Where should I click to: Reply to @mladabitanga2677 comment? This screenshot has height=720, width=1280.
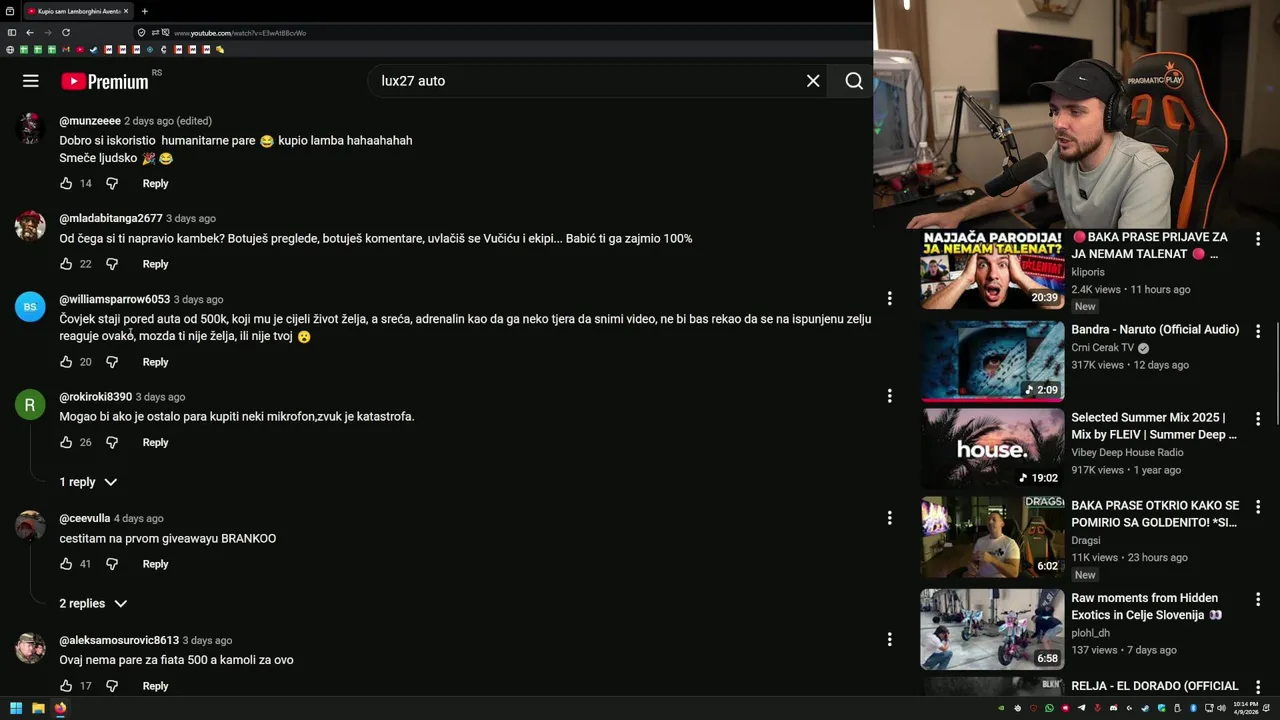[155, 264]
